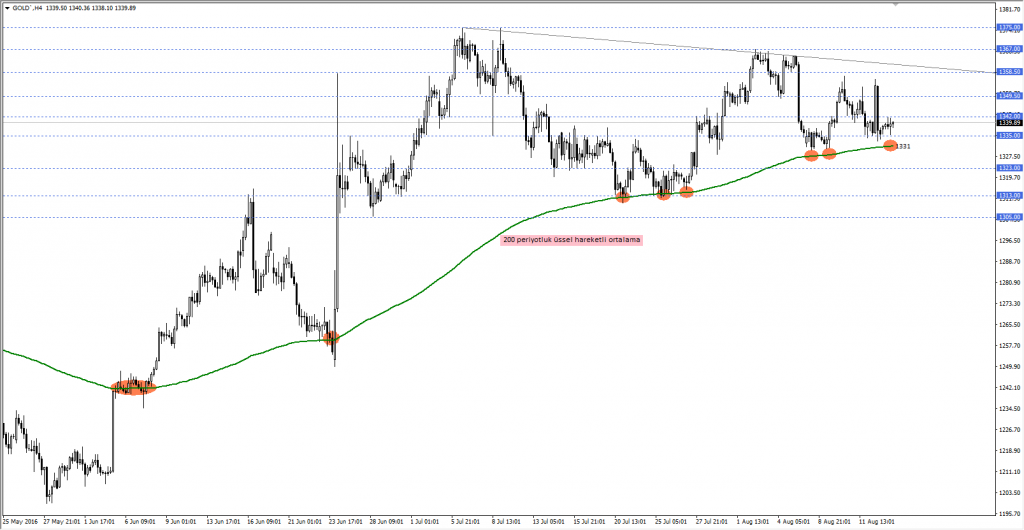Screen dimensions: 1024x530
Task: Select the '200 periyotluk üssel hareketli ortalama' label
Action: point(571,240)
